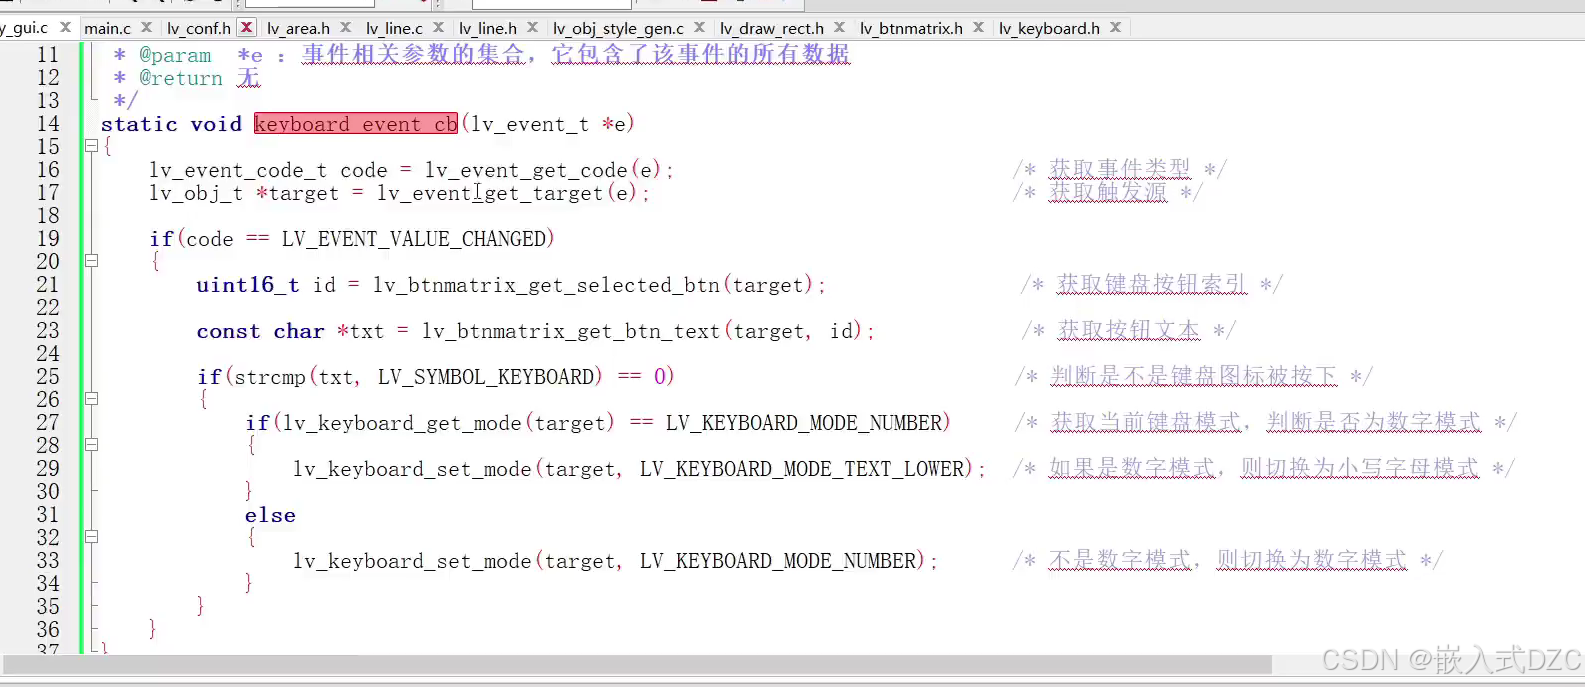Click LV_EVENT_VALUE_CHANGED on line 19

point(414,239)
